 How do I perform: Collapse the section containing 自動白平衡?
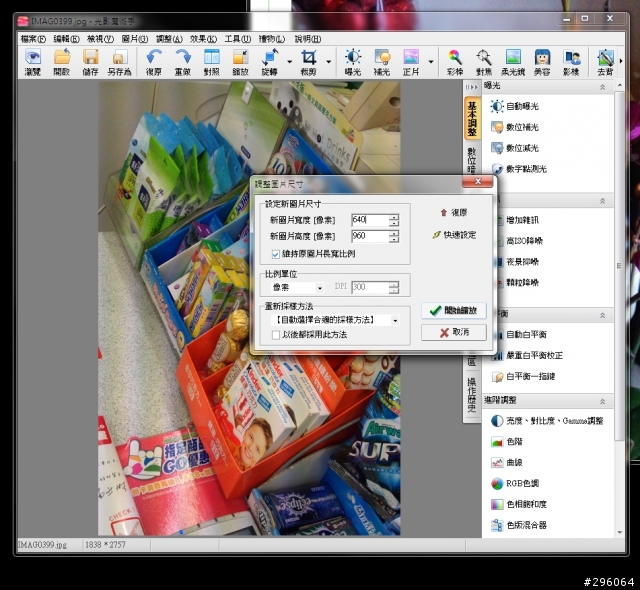click(602, 315)
